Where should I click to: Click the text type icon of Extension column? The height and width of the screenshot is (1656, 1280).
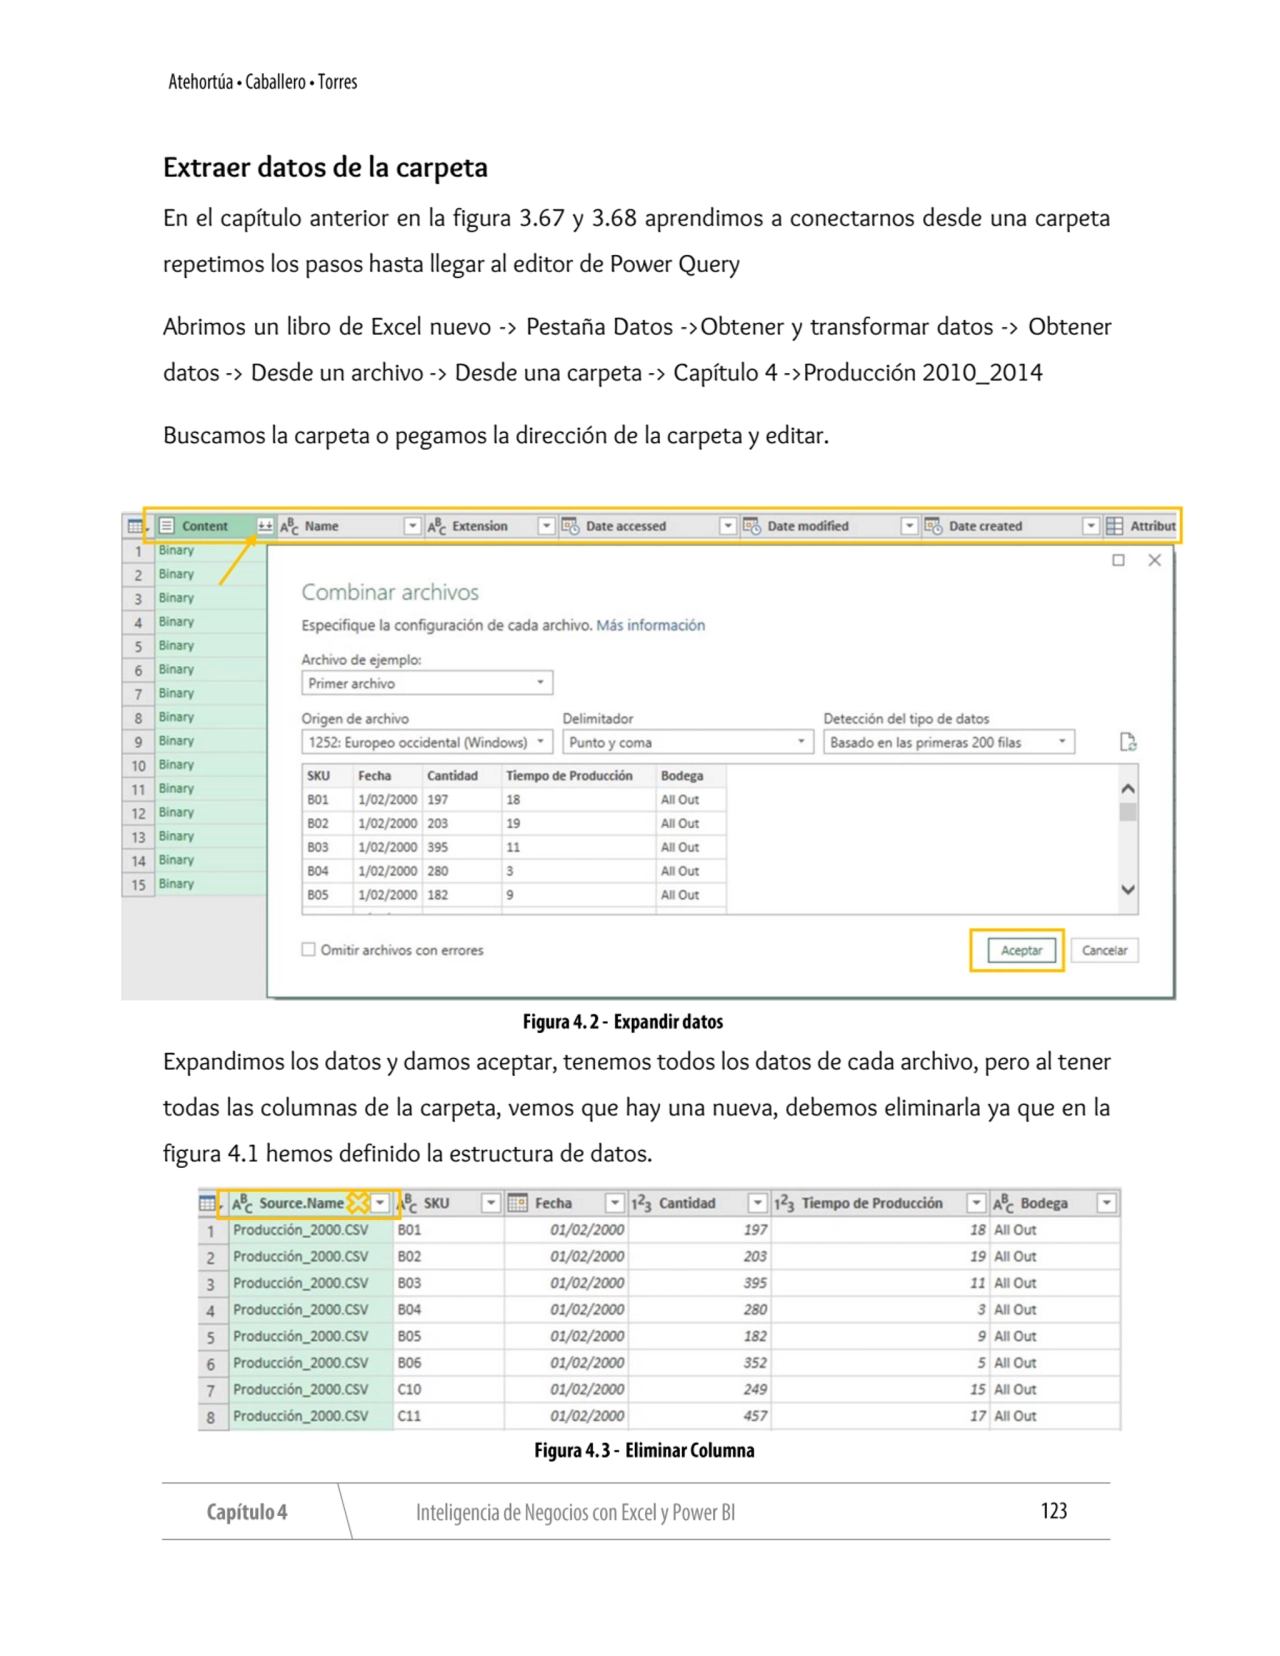coord(437,526)
